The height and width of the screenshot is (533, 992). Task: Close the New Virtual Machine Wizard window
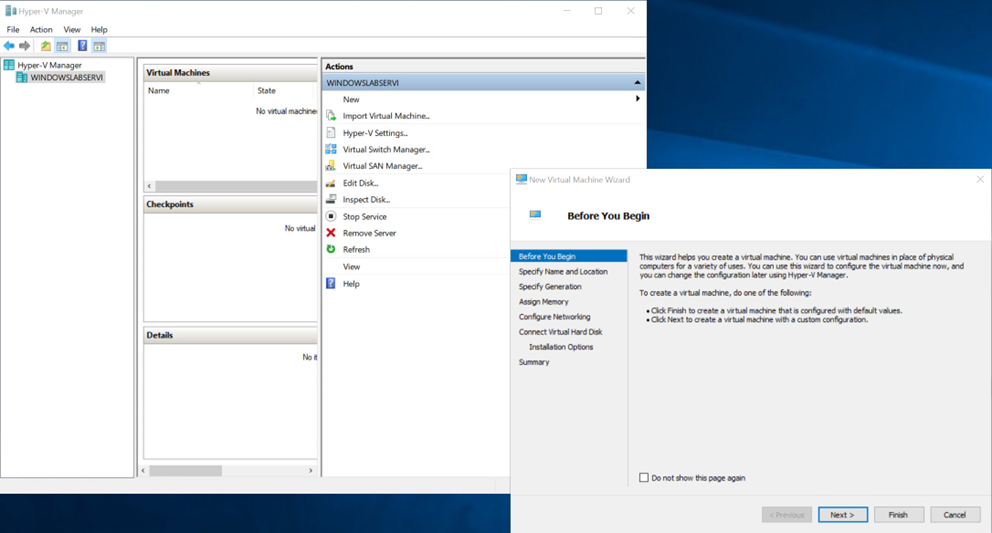980,179
